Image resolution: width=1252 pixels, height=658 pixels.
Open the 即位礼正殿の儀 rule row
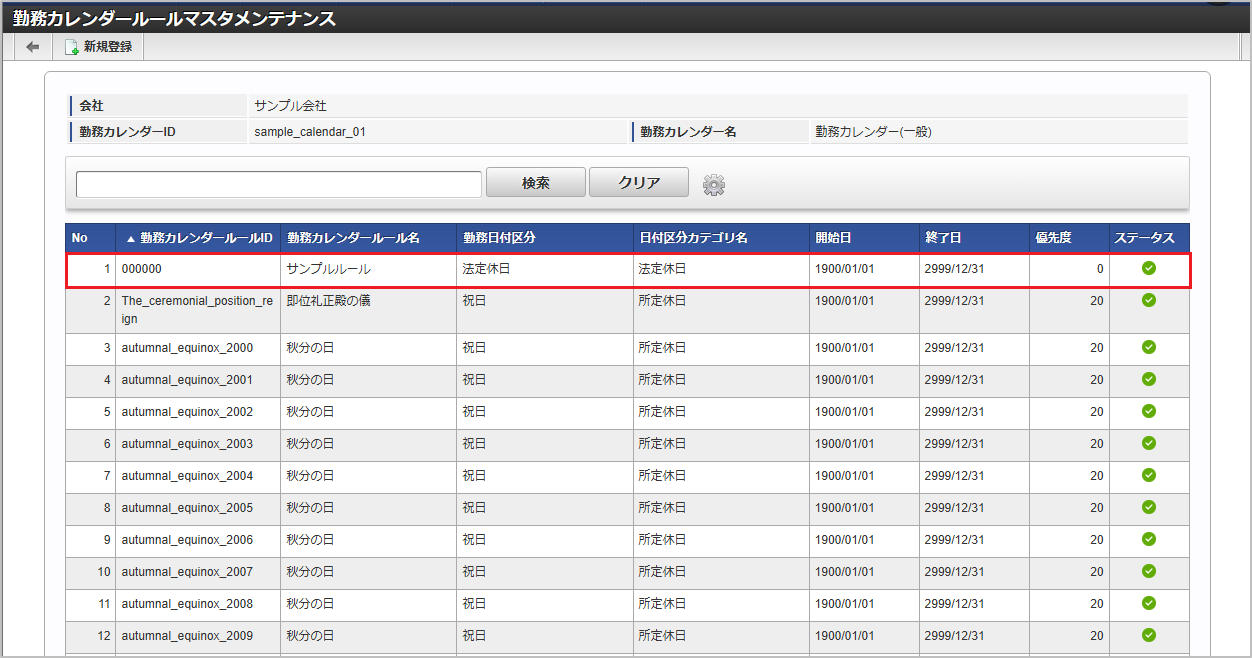click(x=328, y=301)
